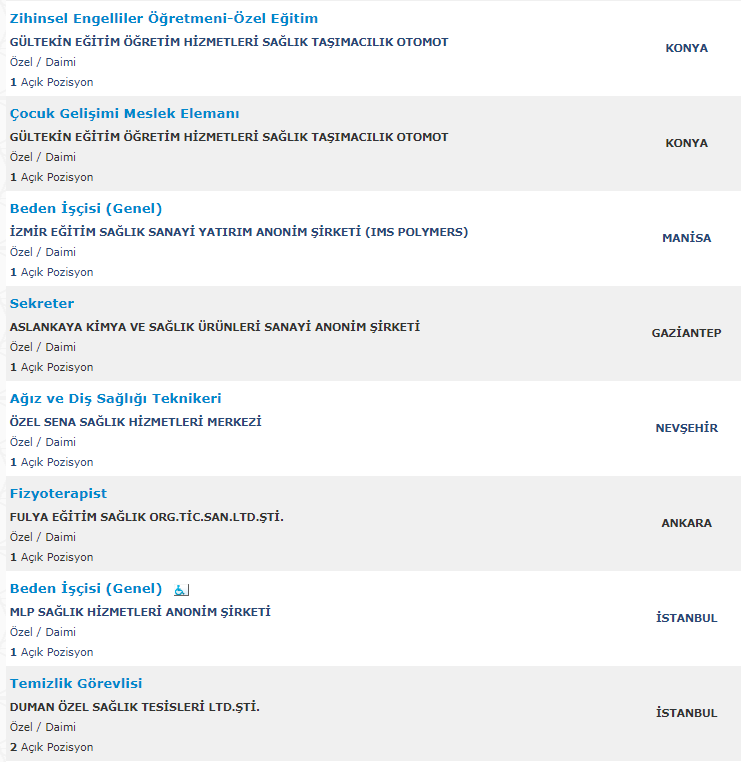Select the MANİSA location label
Viewport: 741px width, 762px height.
[686, 238]
